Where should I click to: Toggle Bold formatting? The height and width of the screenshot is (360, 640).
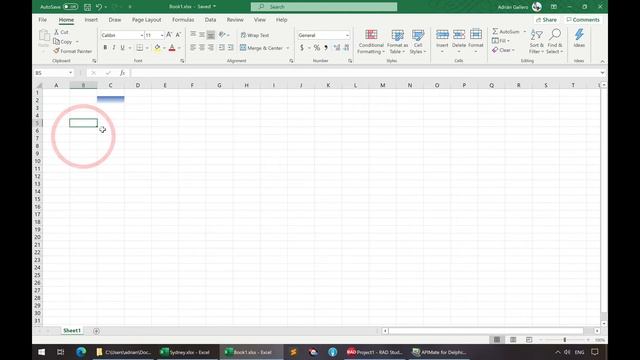tap(105, 48)
